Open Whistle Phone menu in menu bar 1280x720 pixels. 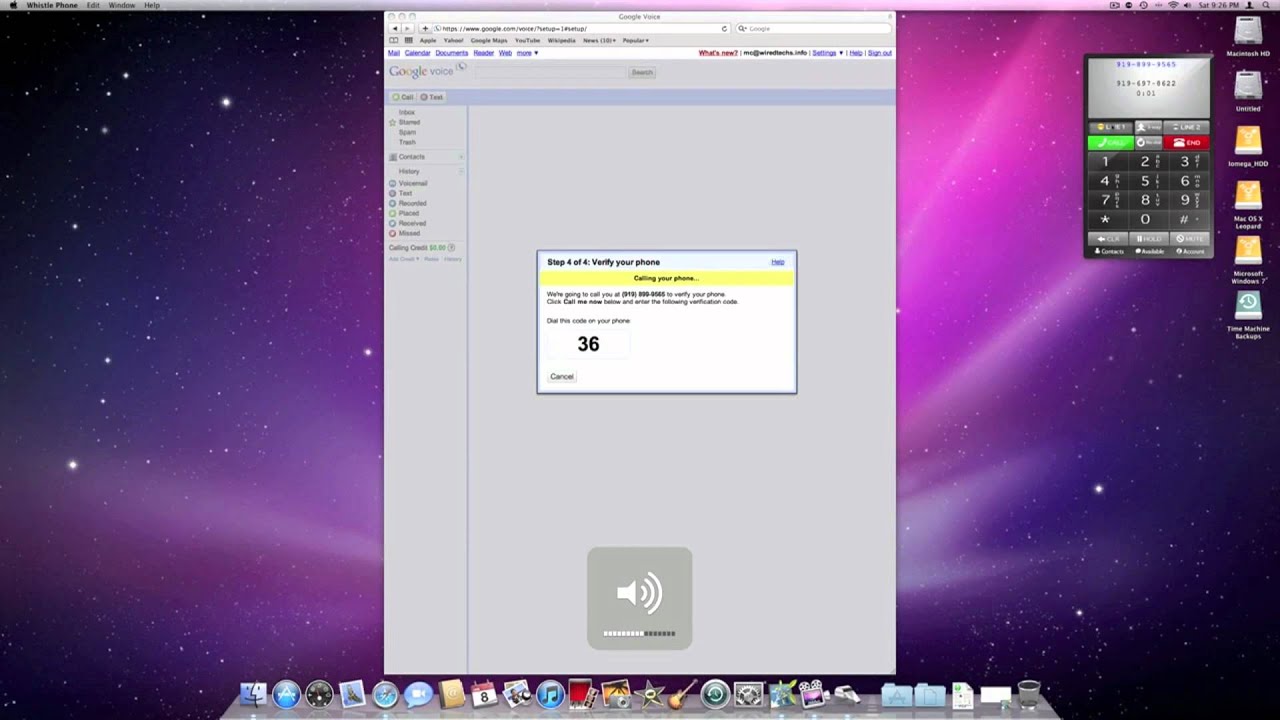[x=52, y=5]
